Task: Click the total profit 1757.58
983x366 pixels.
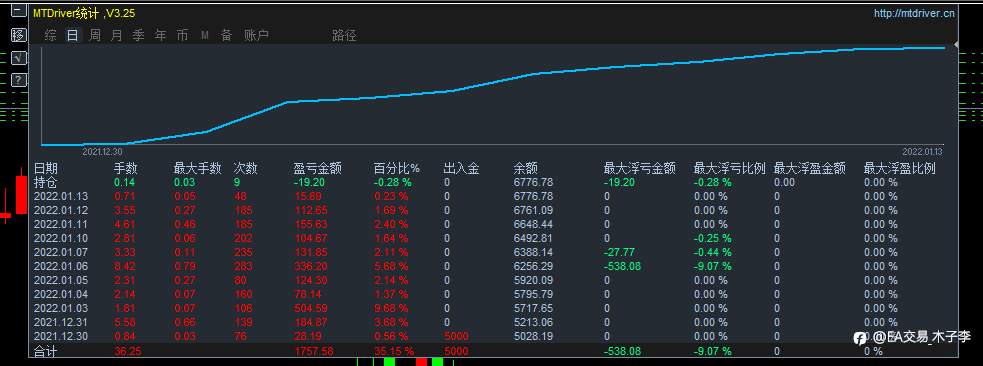Action: 313,352
